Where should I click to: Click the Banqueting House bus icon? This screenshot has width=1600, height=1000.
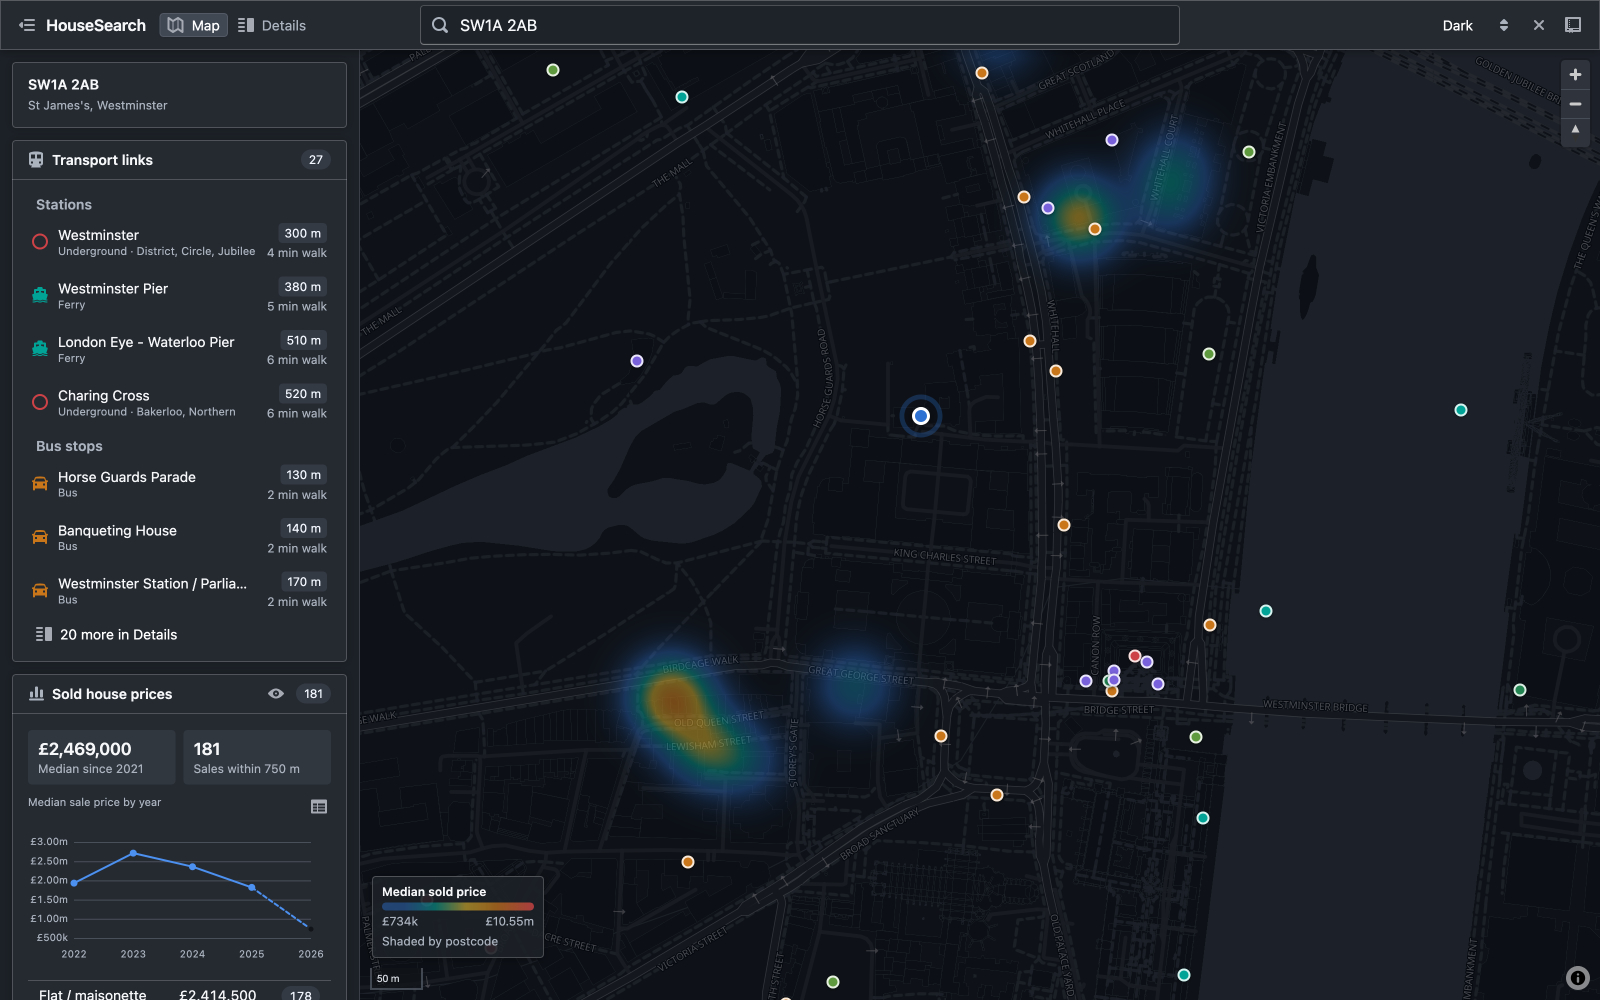coord(40,537)
